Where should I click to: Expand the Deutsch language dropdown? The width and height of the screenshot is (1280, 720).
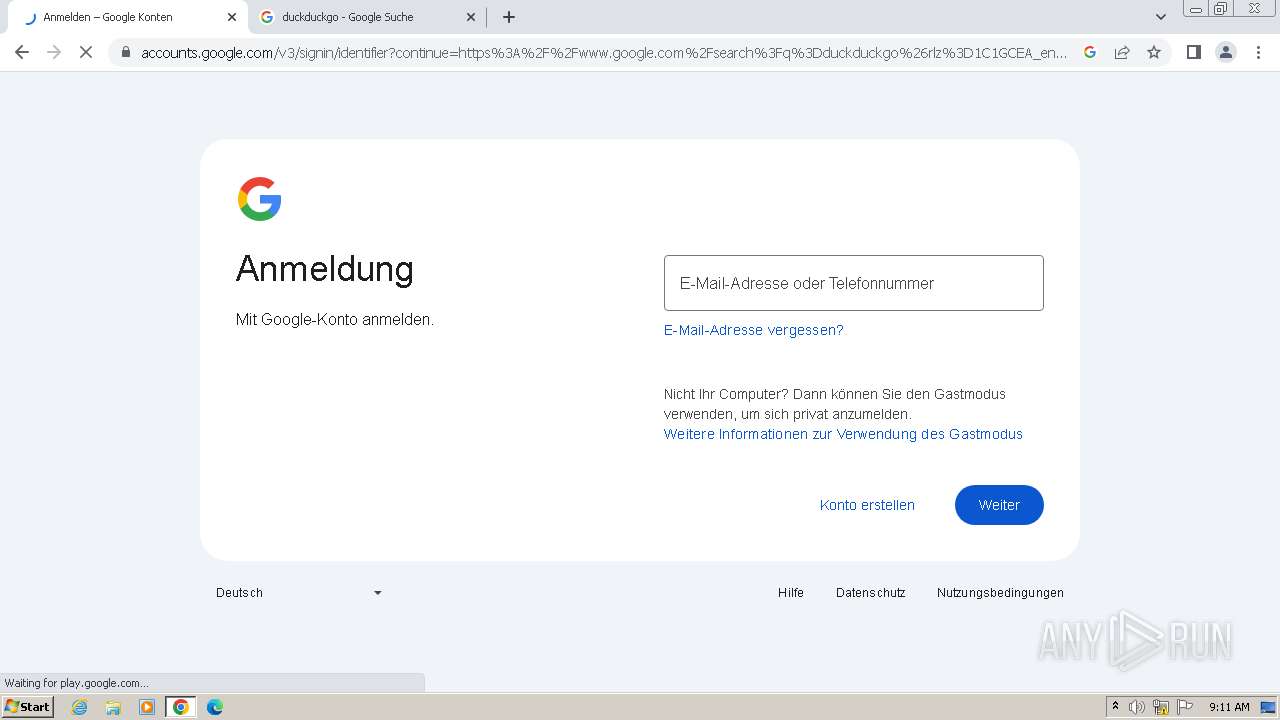pos(299,593)
